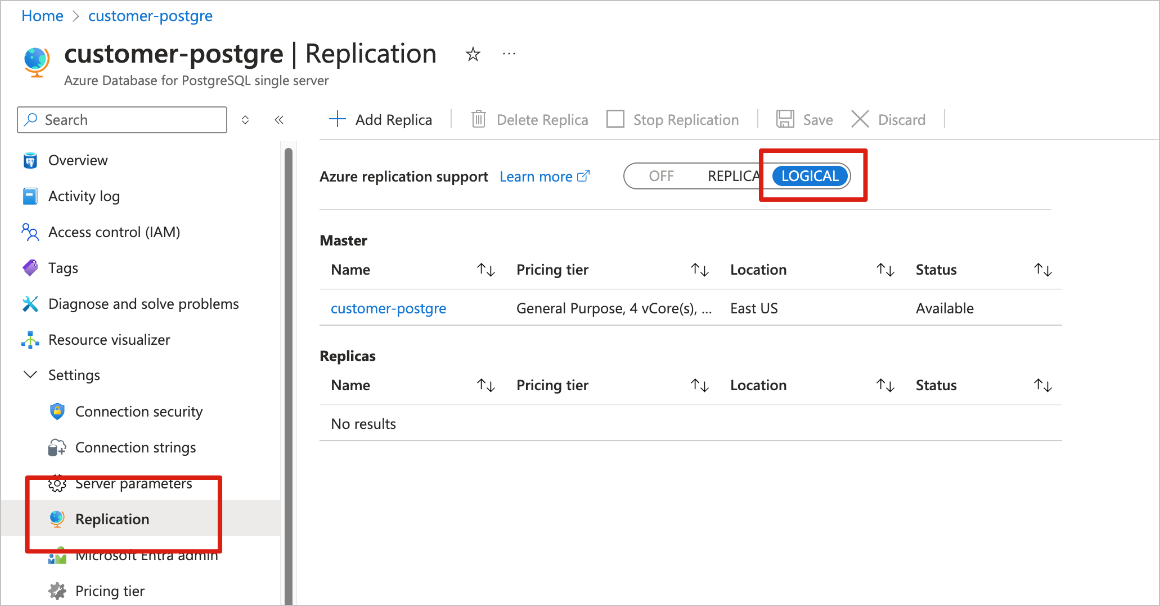
Task: Set replication support to OFF
Action: [661, 176]
